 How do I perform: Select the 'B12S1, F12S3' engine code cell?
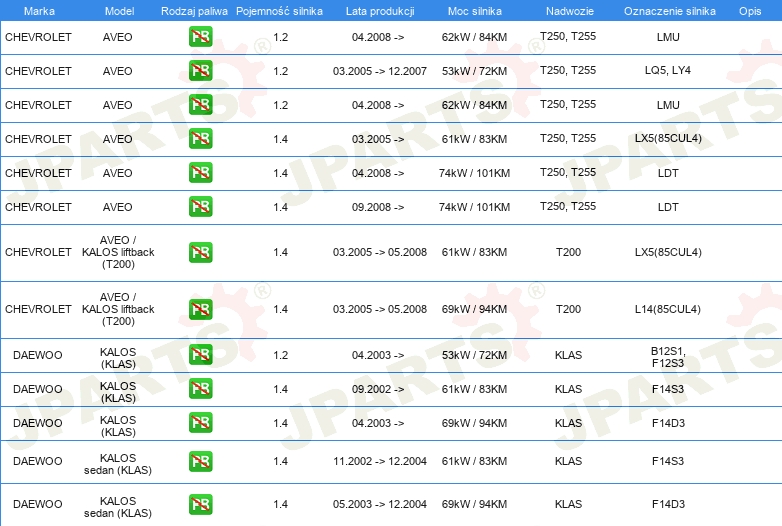pos(668,357)
